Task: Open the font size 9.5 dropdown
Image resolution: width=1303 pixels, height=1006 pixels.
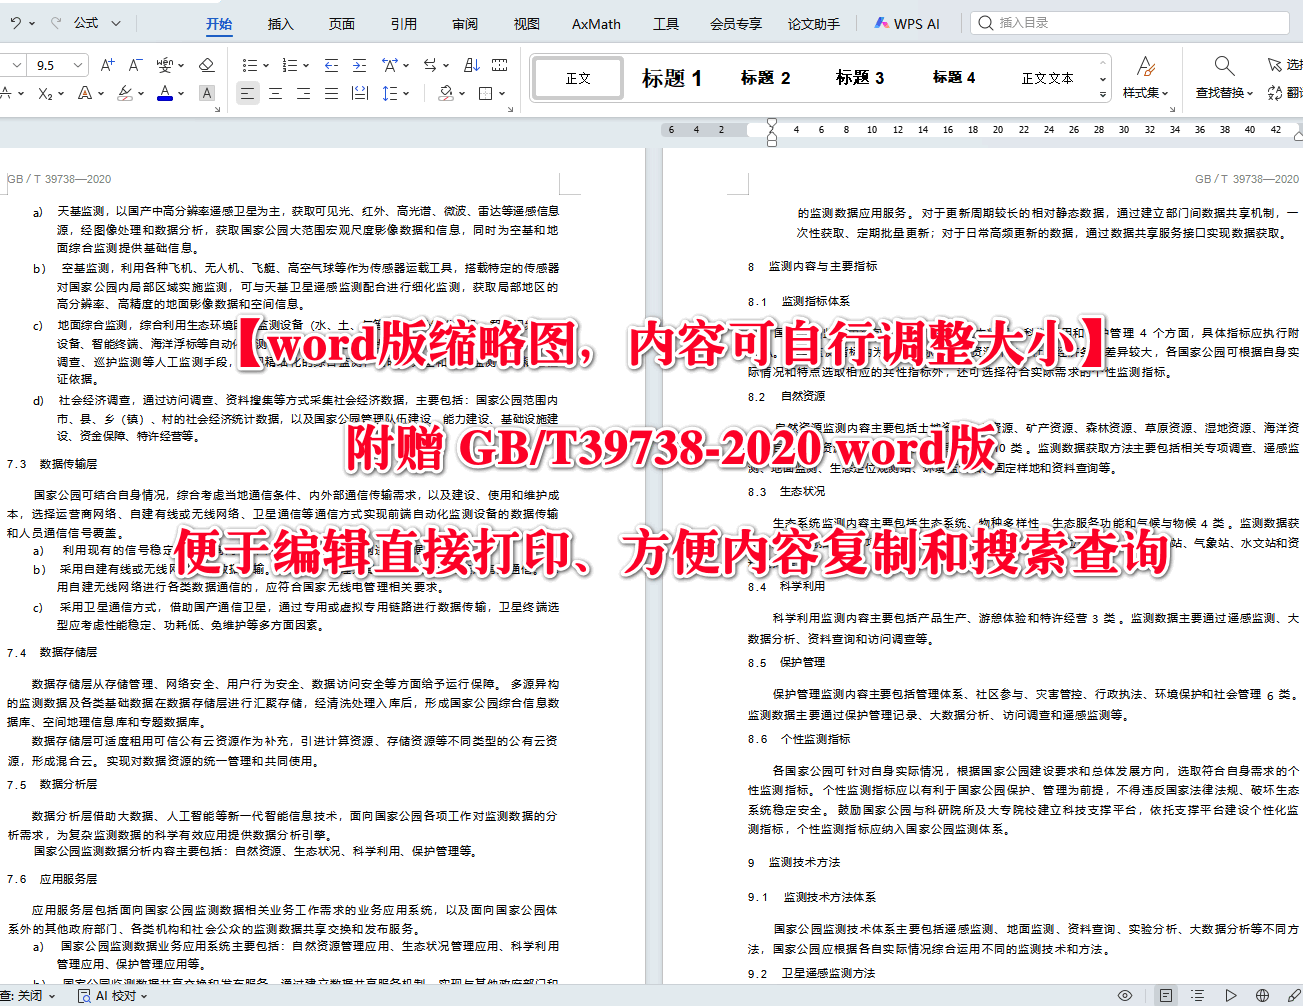Action: pyautogui.click(x=77, y=64)
